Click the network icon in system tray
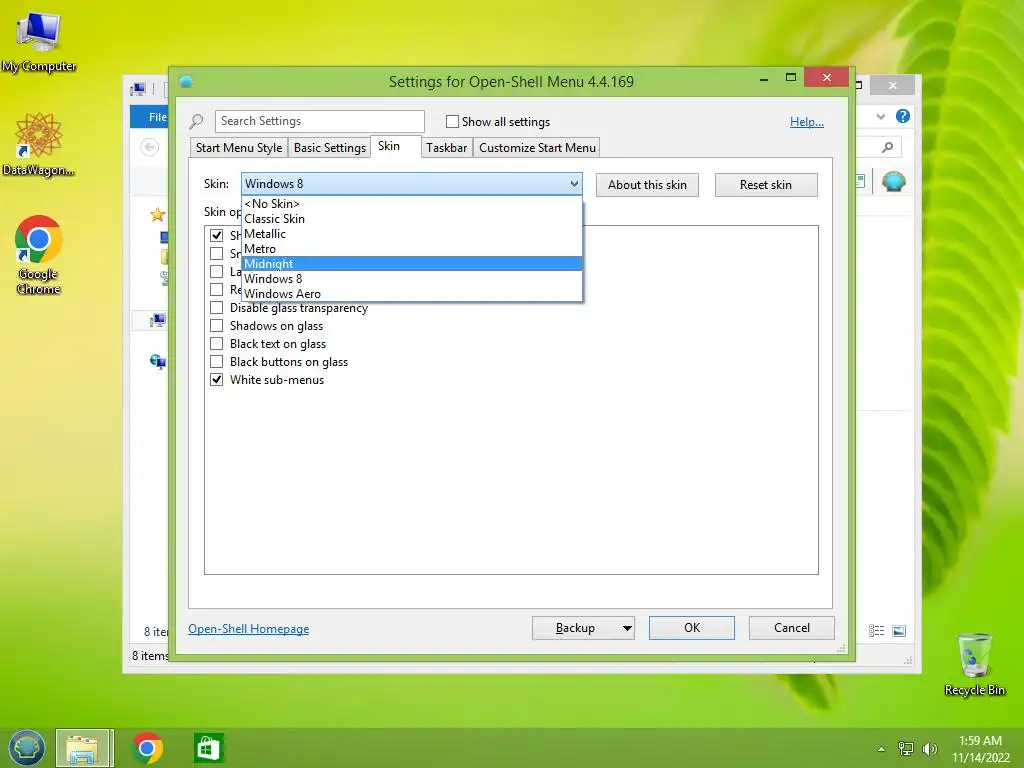The width and height of the screenshot is (1024, 768). coord(906,749)
